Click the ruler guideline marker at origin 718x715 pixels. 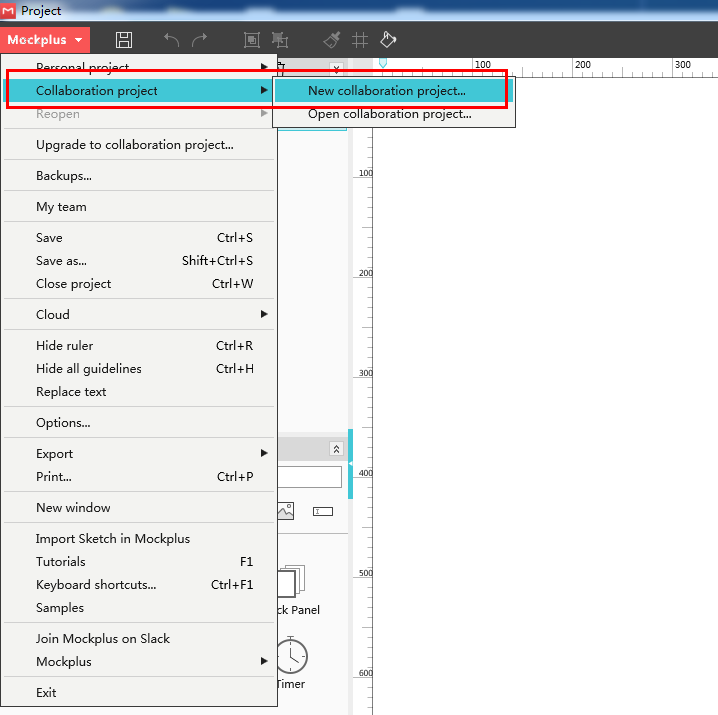tap(383, 63)
